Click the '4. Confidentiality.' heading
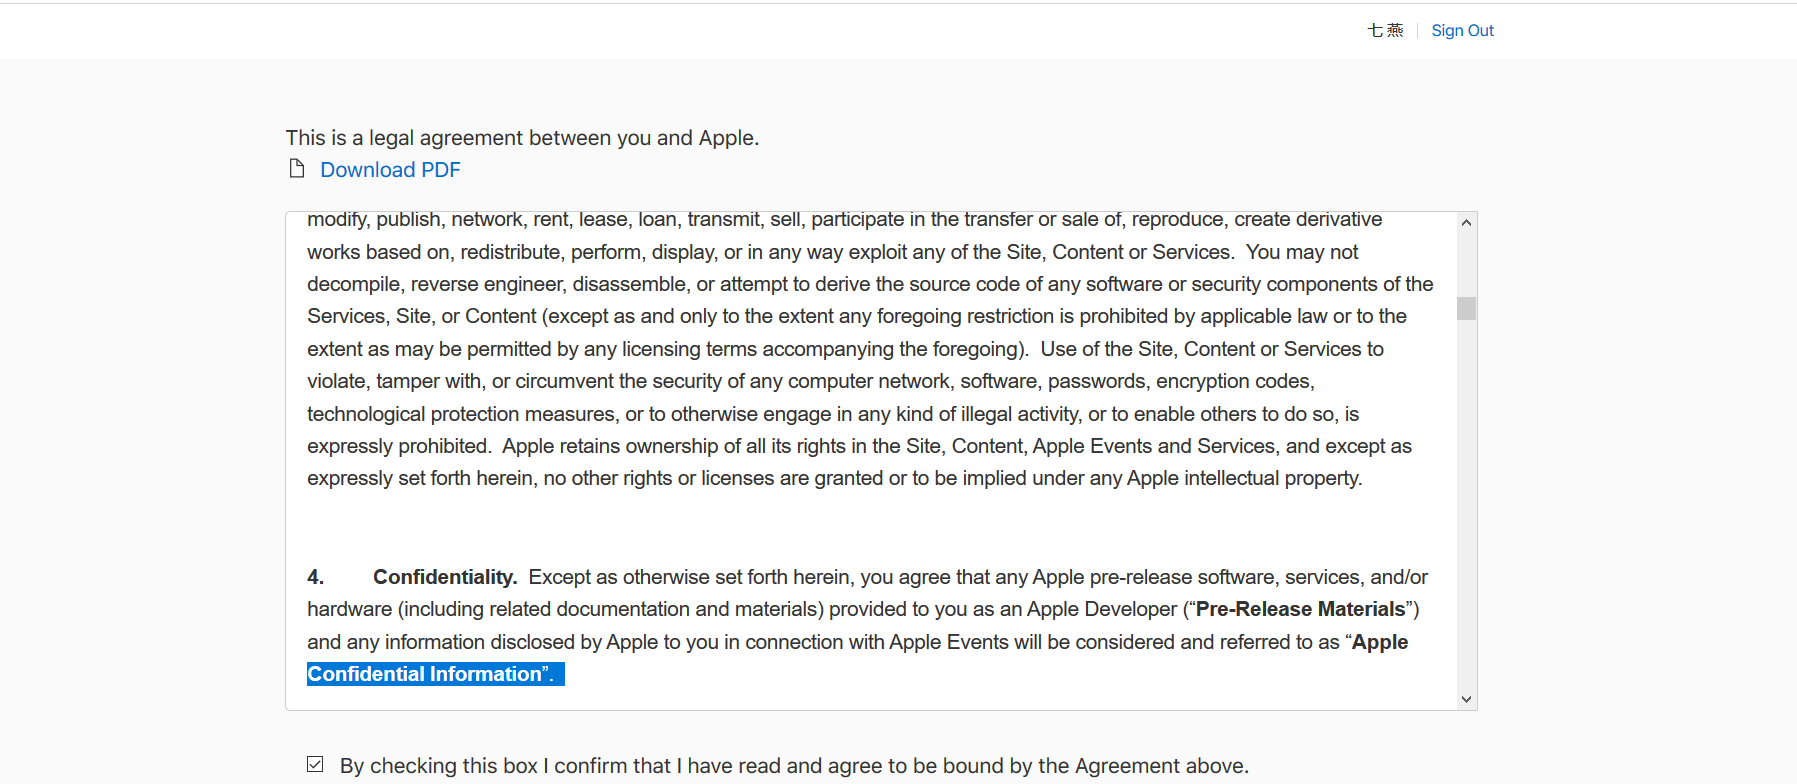Image resolution: width=1797 pixels, height=784 pixels. click(x=412, y=577)
